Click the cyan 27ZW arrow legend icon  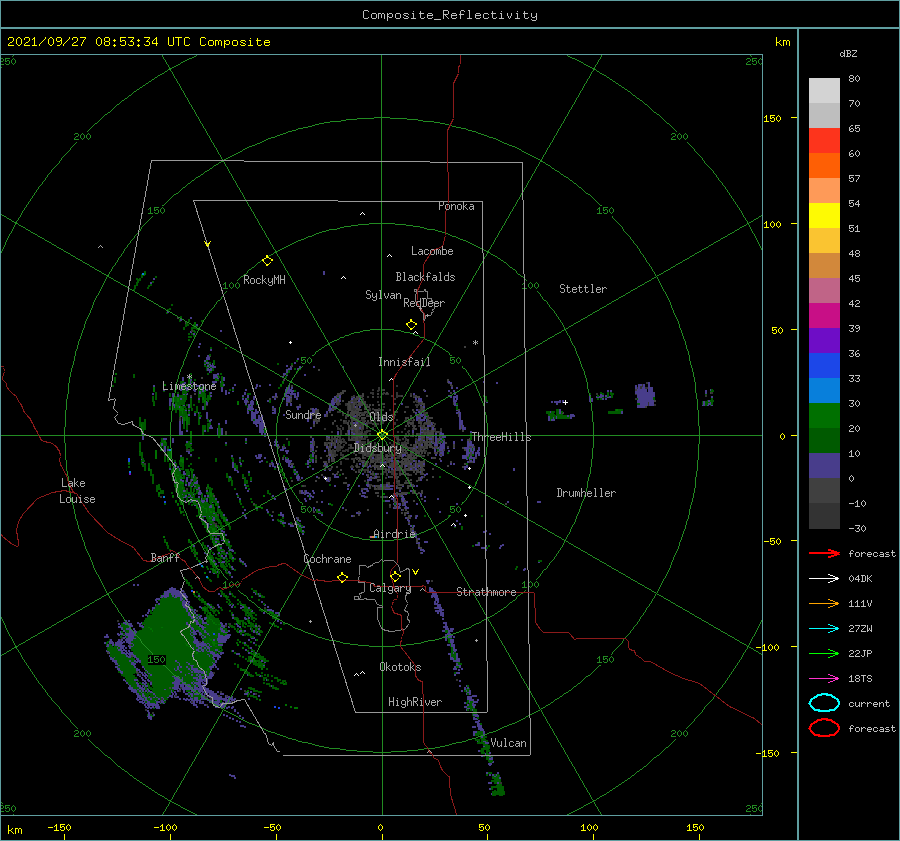[824, 629]
